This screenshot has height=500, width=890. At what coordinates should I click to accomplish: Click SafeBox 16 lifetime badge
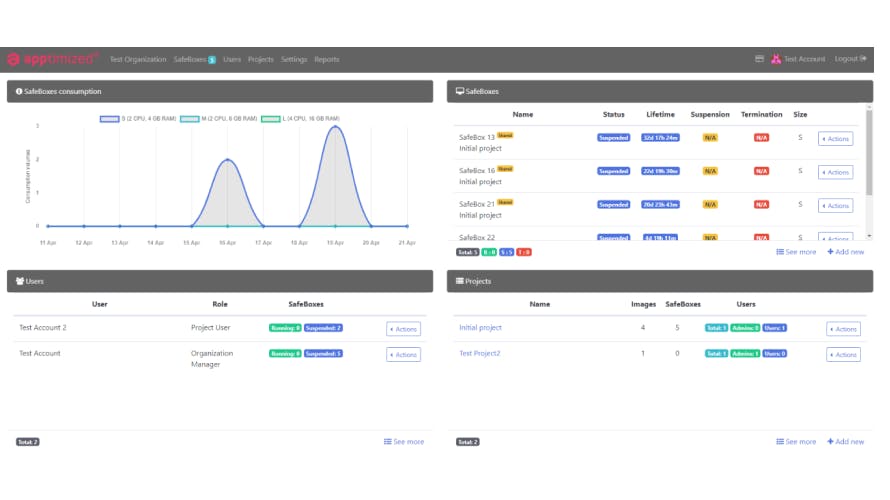660,171
